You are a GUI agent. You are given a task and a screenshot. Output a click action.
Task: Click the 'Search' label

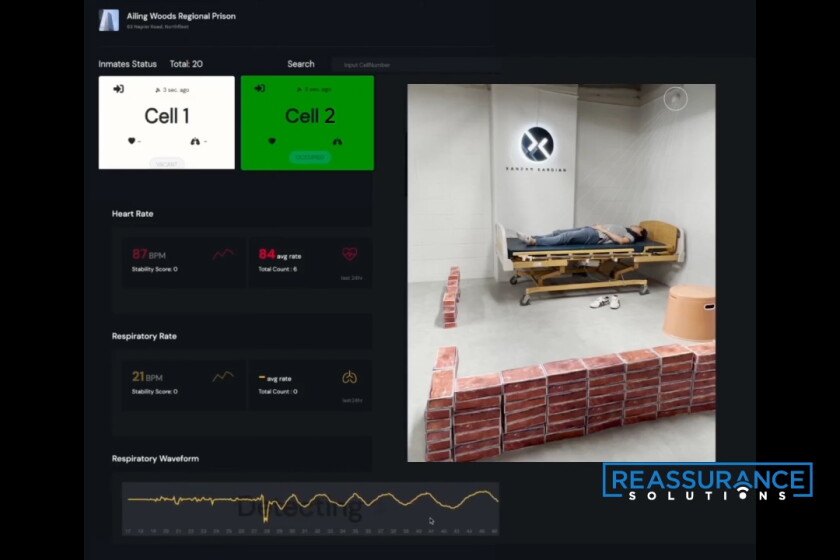pos(301,64)
